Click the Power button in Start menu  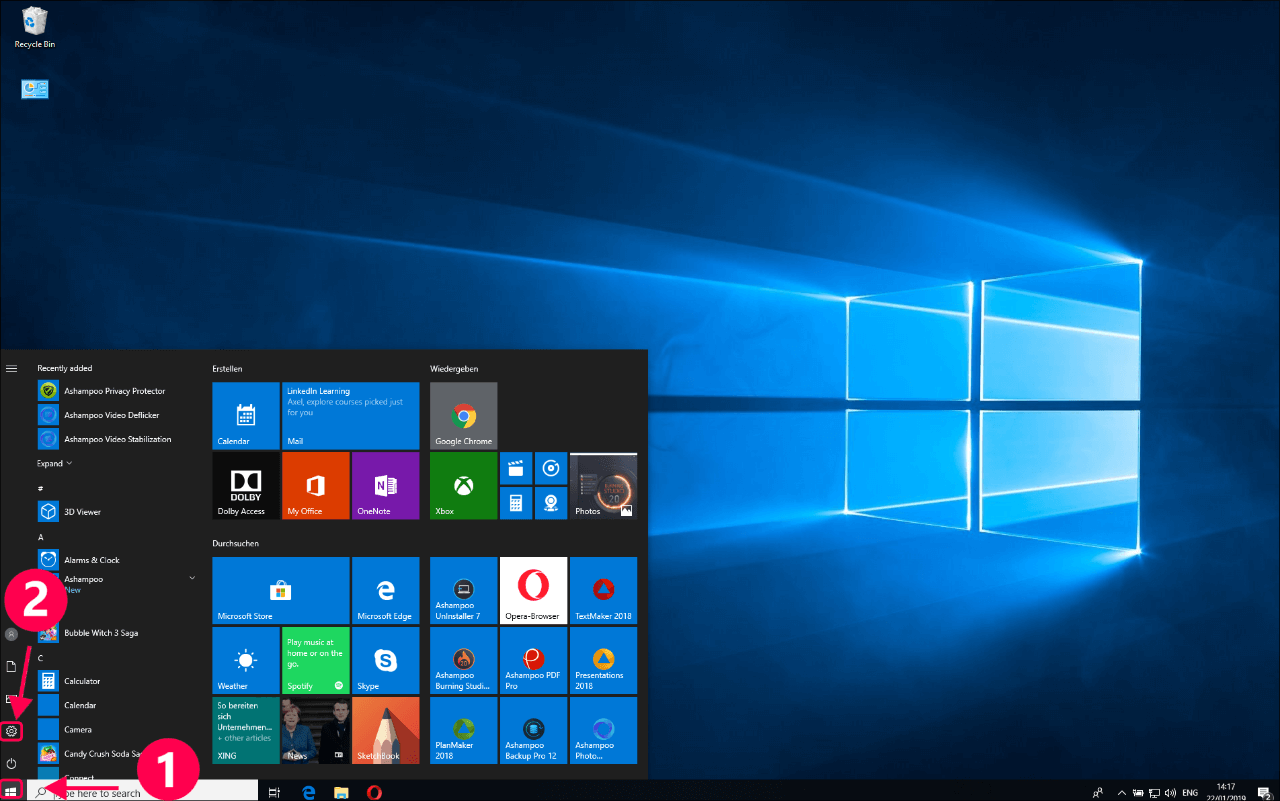click(12, 764)
